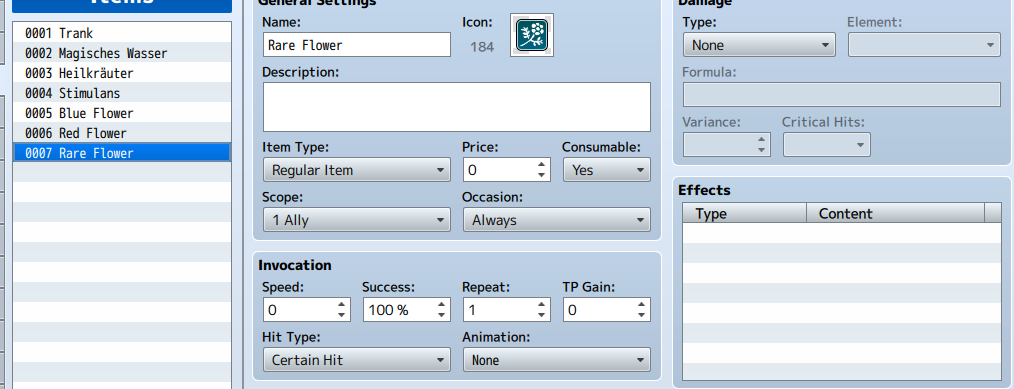Screen dimensions: 1014x389
Task: Click the Name field containing Rare Flower
Action: pos(356,45)
